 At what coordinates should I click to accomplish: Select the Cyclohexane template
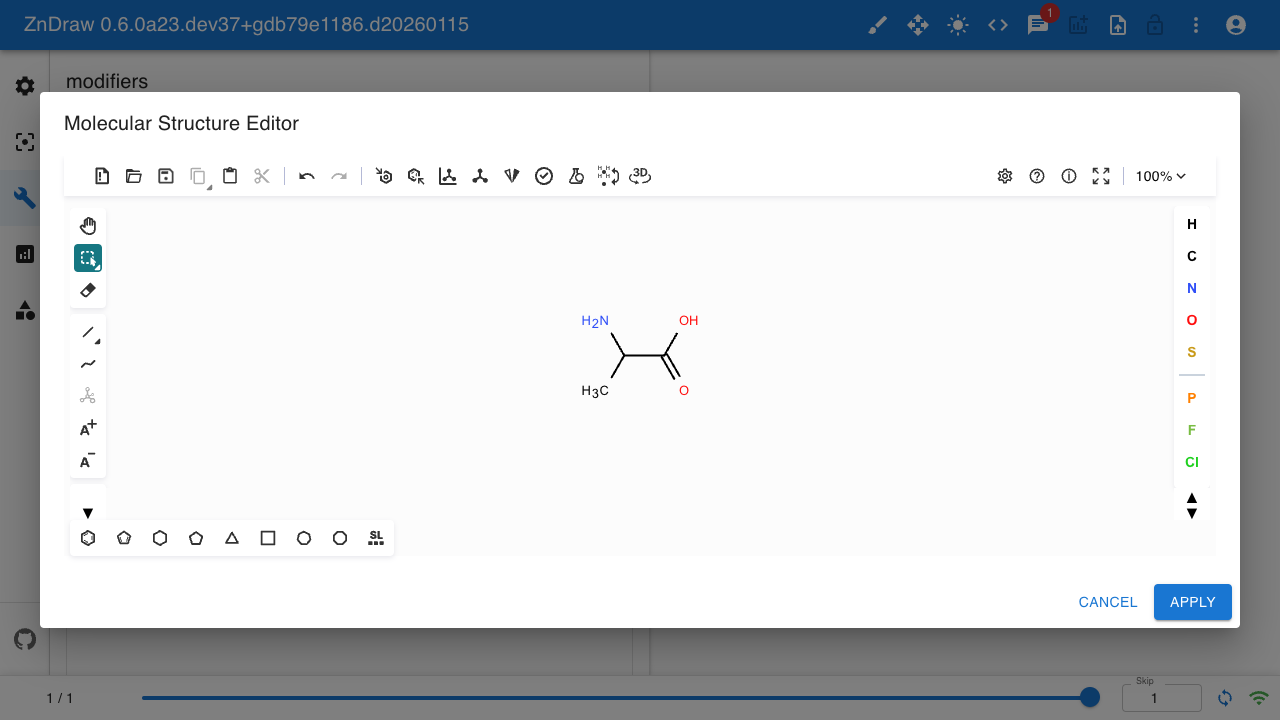tap(160, 538)
